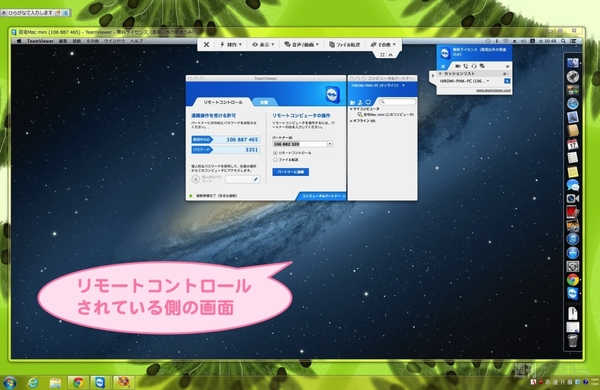The height and width of the screenshot is (390, 600).
Task: Click the TeamViewer logo in the main window
Action: [332, 94]
